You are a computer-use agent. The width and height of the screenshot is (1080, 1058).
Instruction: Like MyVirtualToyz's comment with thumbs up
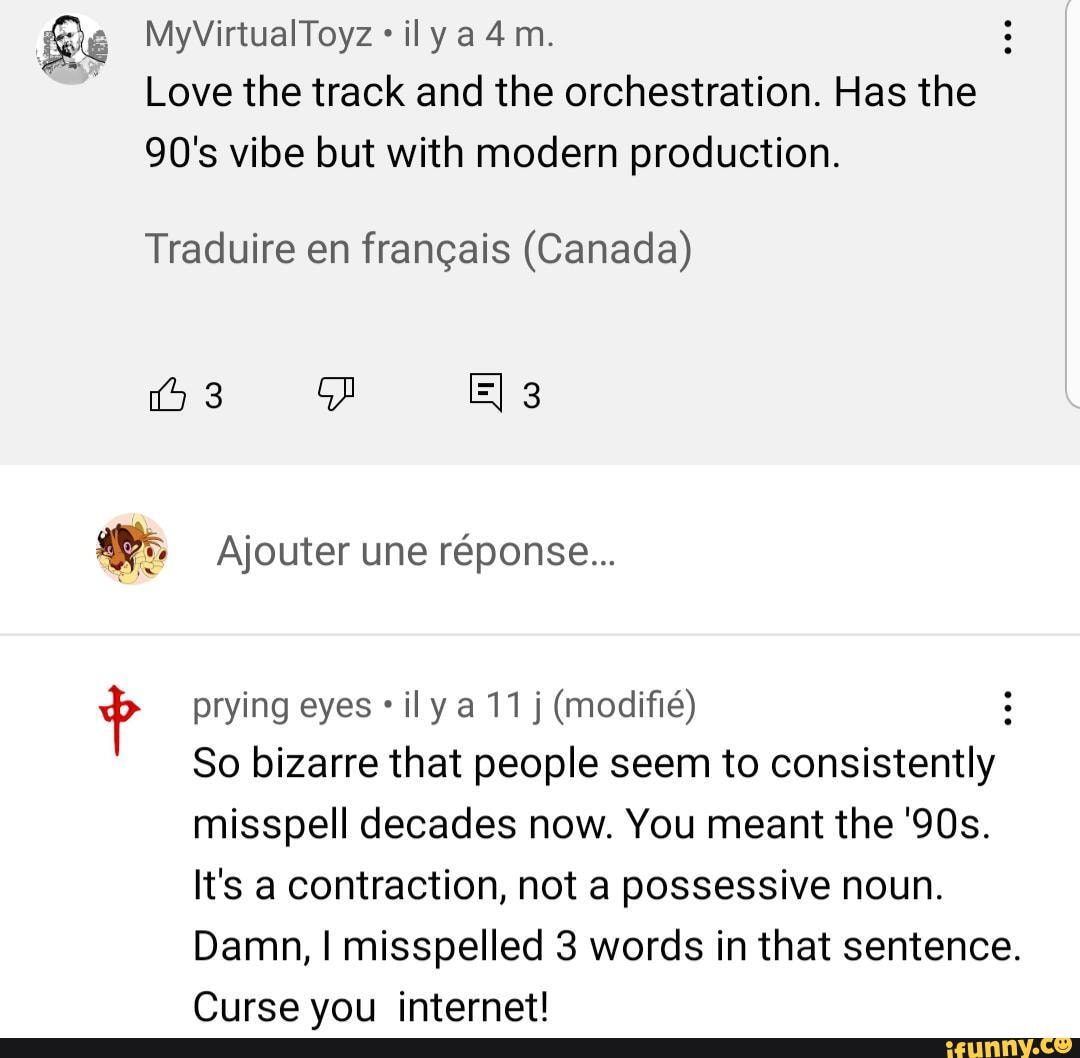pyautogui.click(x=167, y=396)
